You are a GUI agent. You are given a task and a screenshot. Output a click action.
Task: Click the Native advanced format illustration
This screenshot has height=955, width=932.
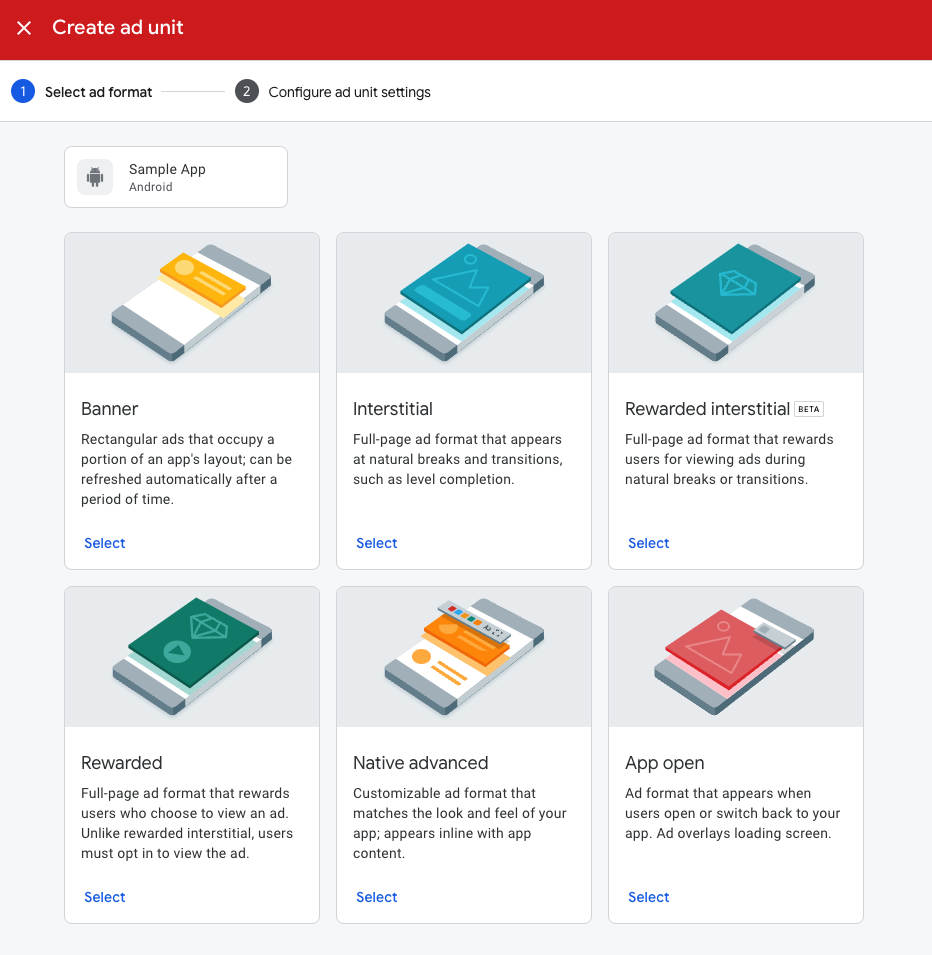click(x=463, y=656)
